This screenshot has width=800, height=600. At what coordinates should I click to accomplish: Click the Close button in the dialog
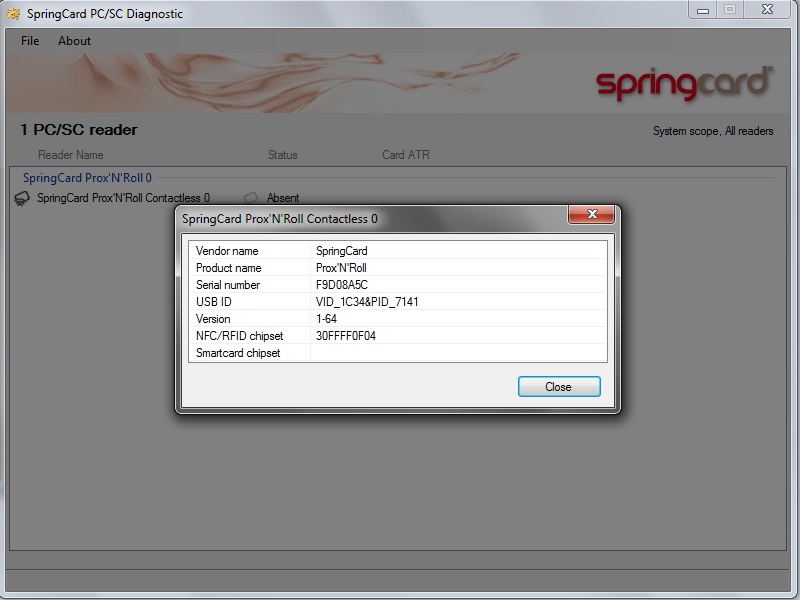click(559, 387)
